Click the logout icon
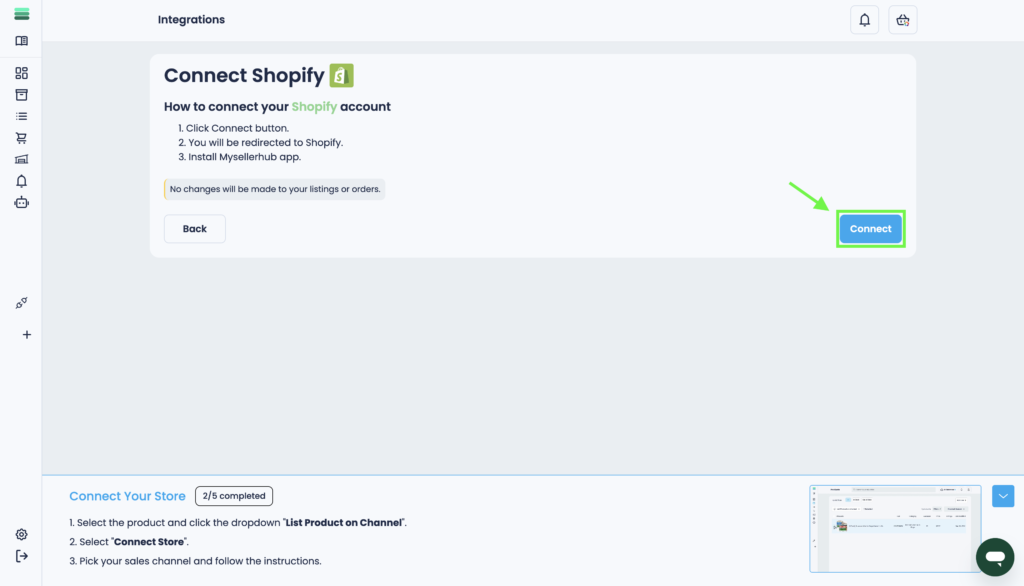 (22, 556)
